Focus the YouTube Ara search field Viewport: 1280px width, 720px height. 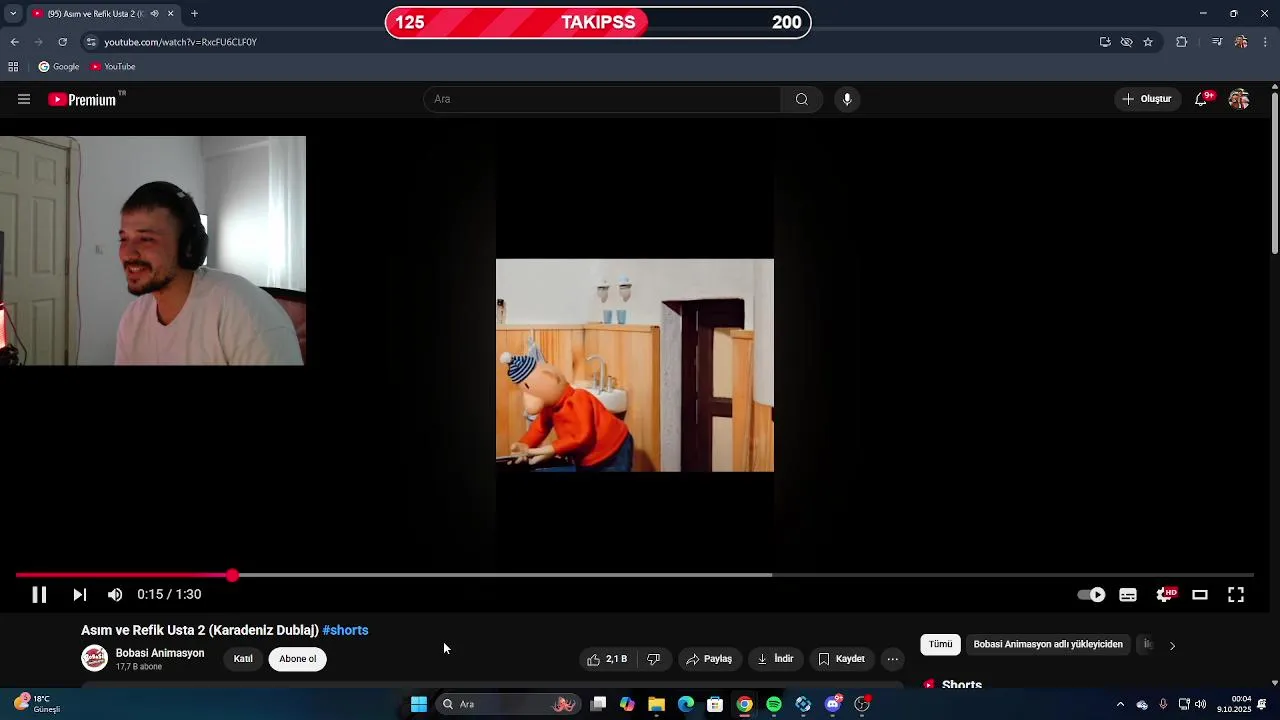(603, 99)
